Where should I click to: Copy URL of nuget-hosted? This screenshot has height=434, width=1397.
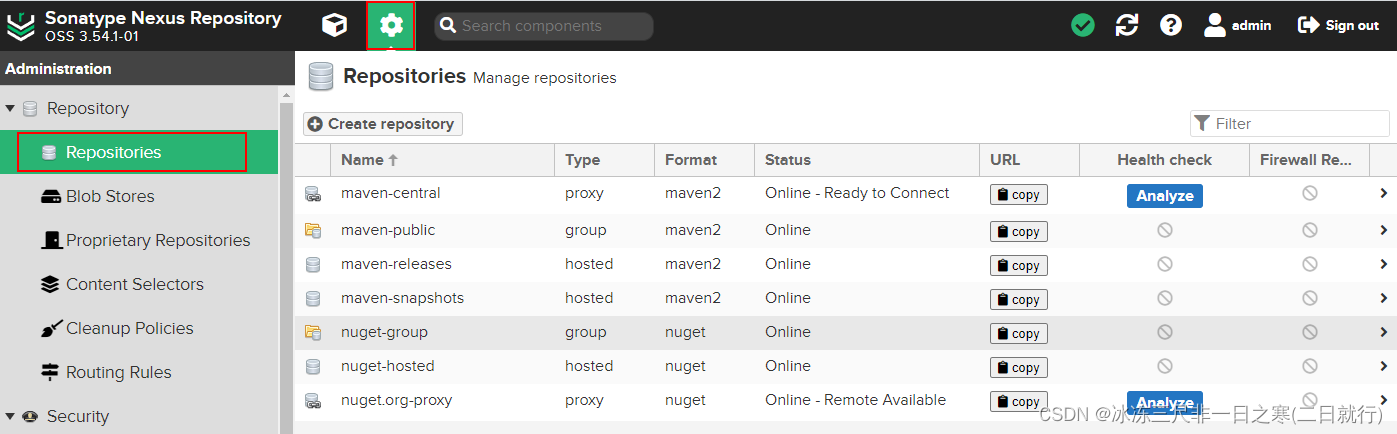tap(1019, 367)
